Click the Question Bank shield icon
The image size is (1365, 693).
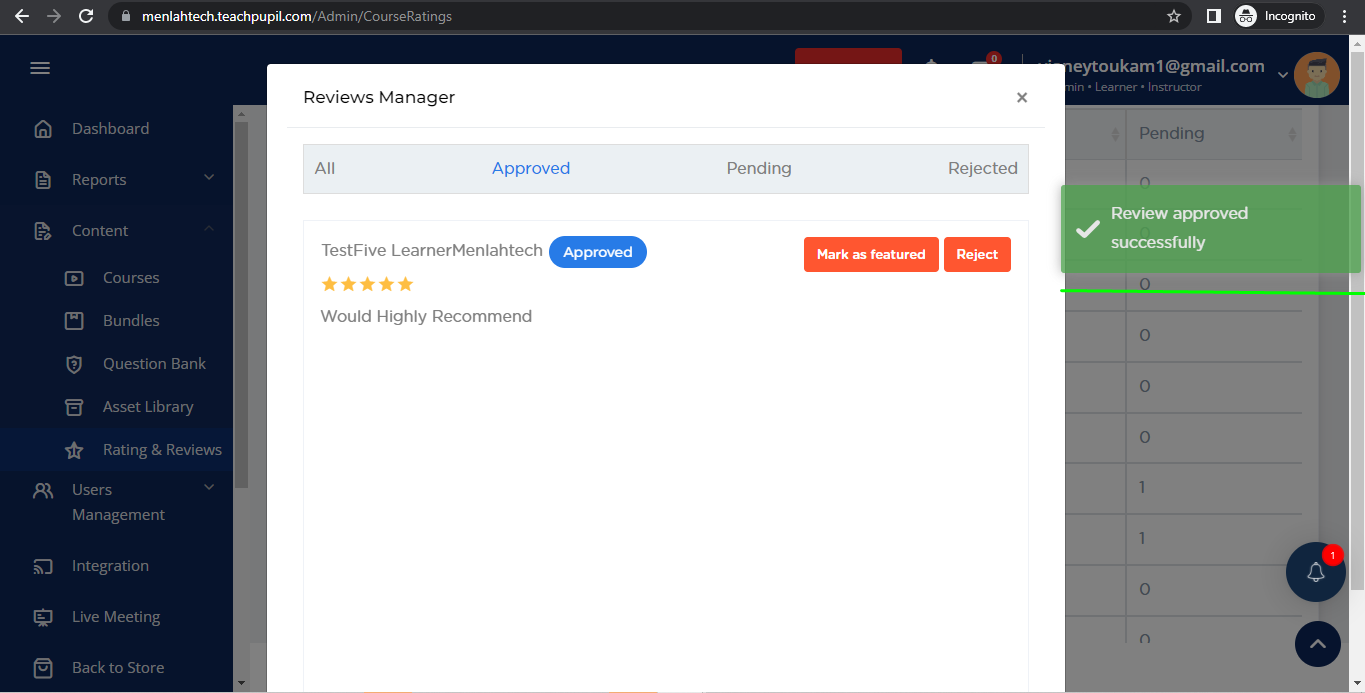74,364
